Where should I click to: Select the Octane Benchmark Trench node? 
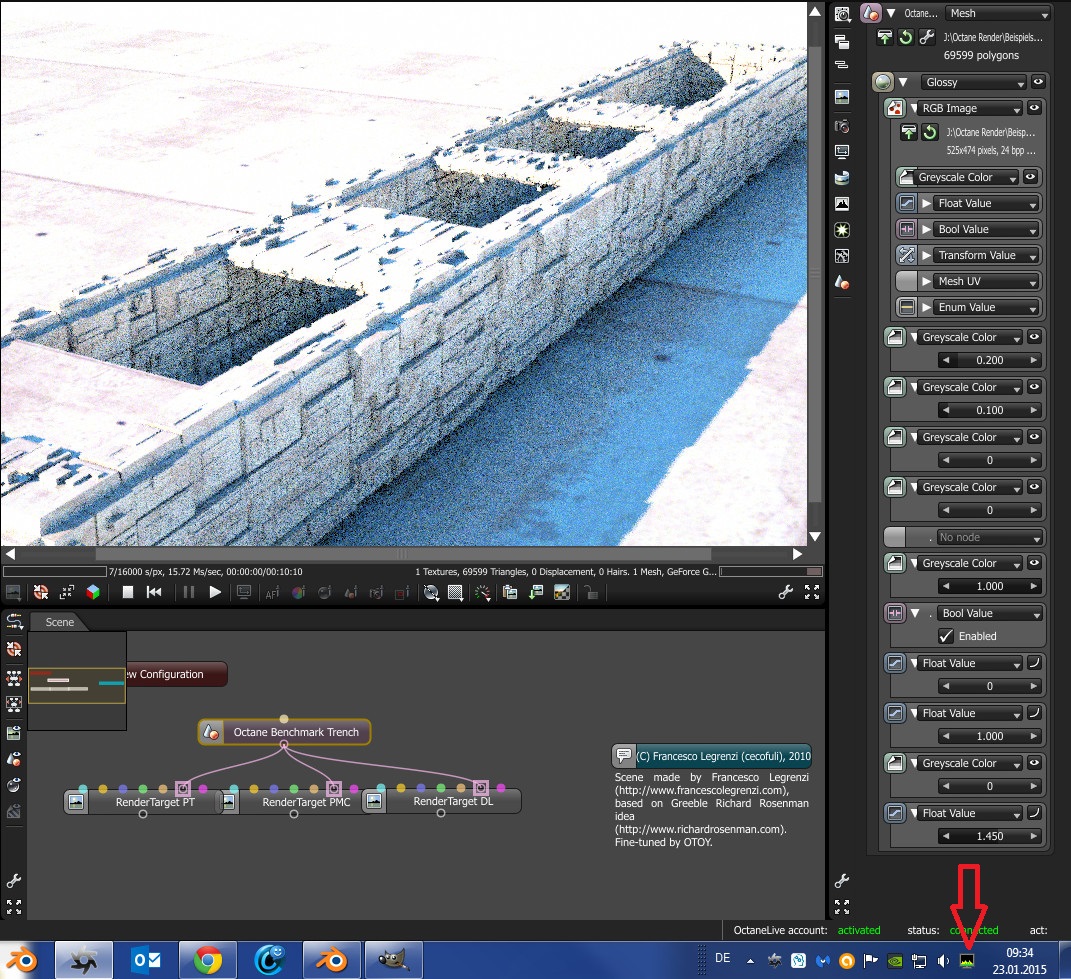point(284,732)
